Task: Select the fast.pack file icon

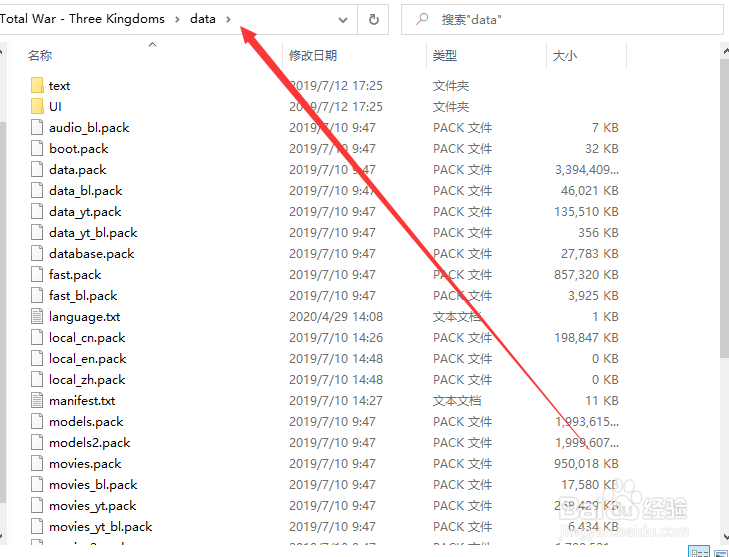Action: pos(37,274)
